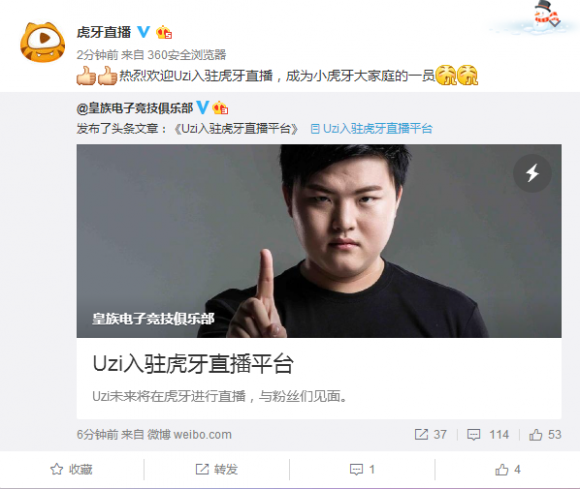The width and height of the screenshot is (580, 489).
Task: Open the 转发 repost option
Action: 216,469
